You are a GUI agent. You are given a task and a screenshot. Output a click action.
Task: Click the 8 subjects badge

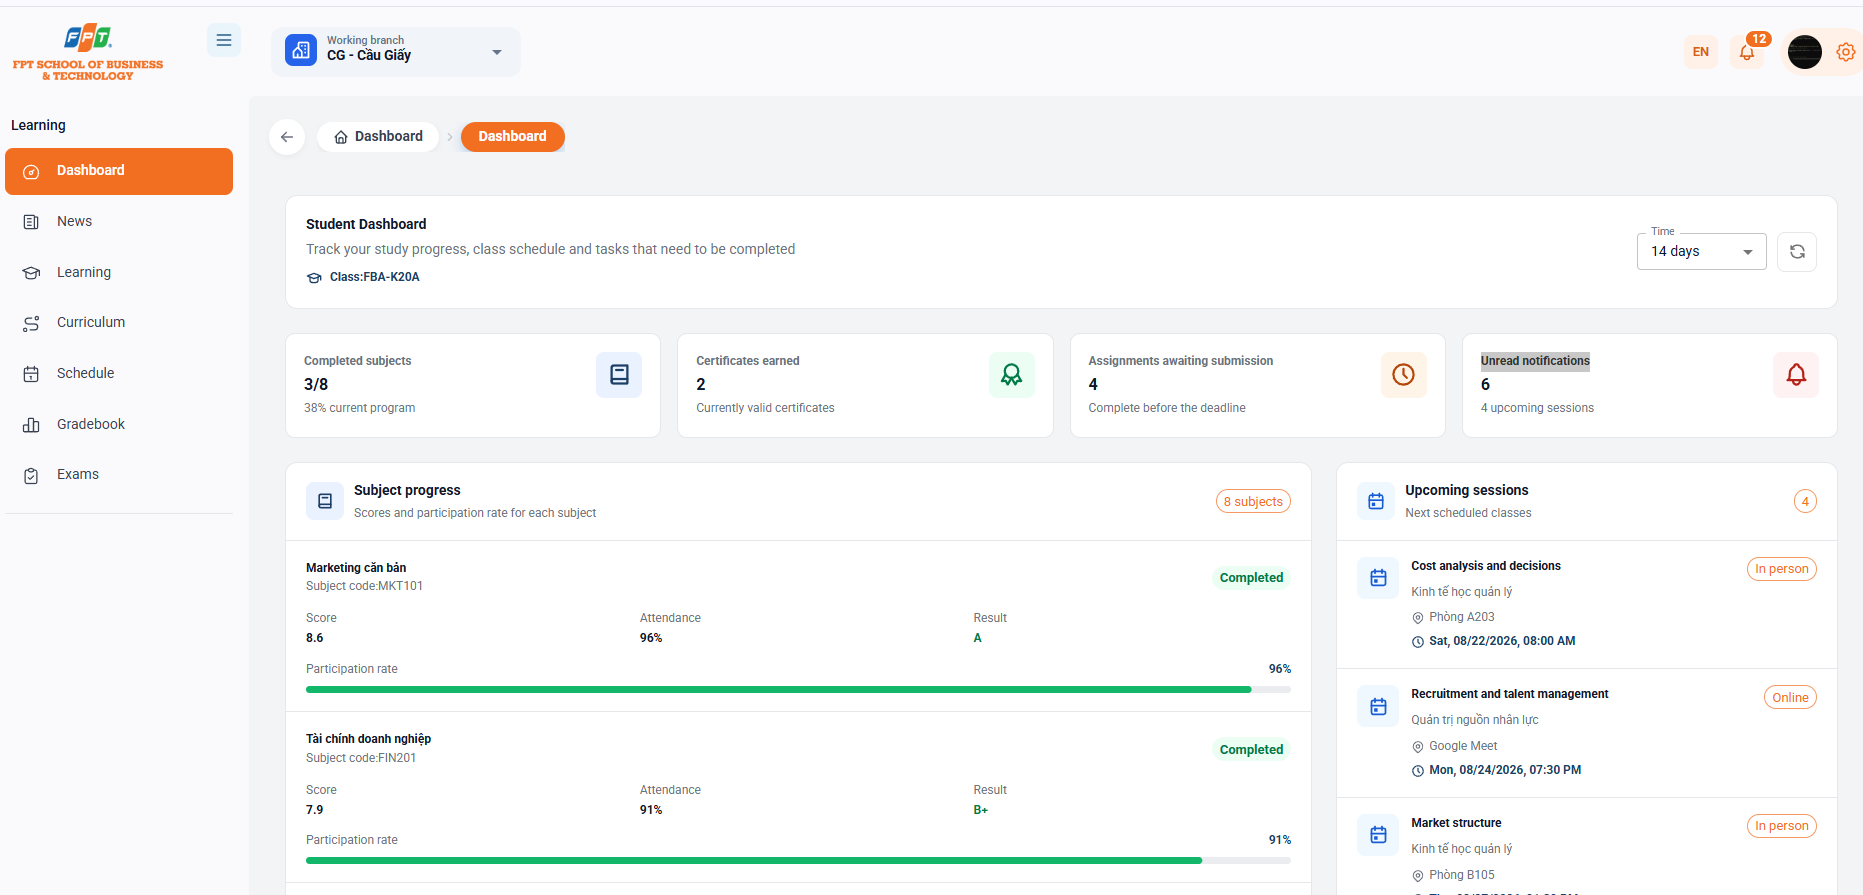coord(1253,502)
